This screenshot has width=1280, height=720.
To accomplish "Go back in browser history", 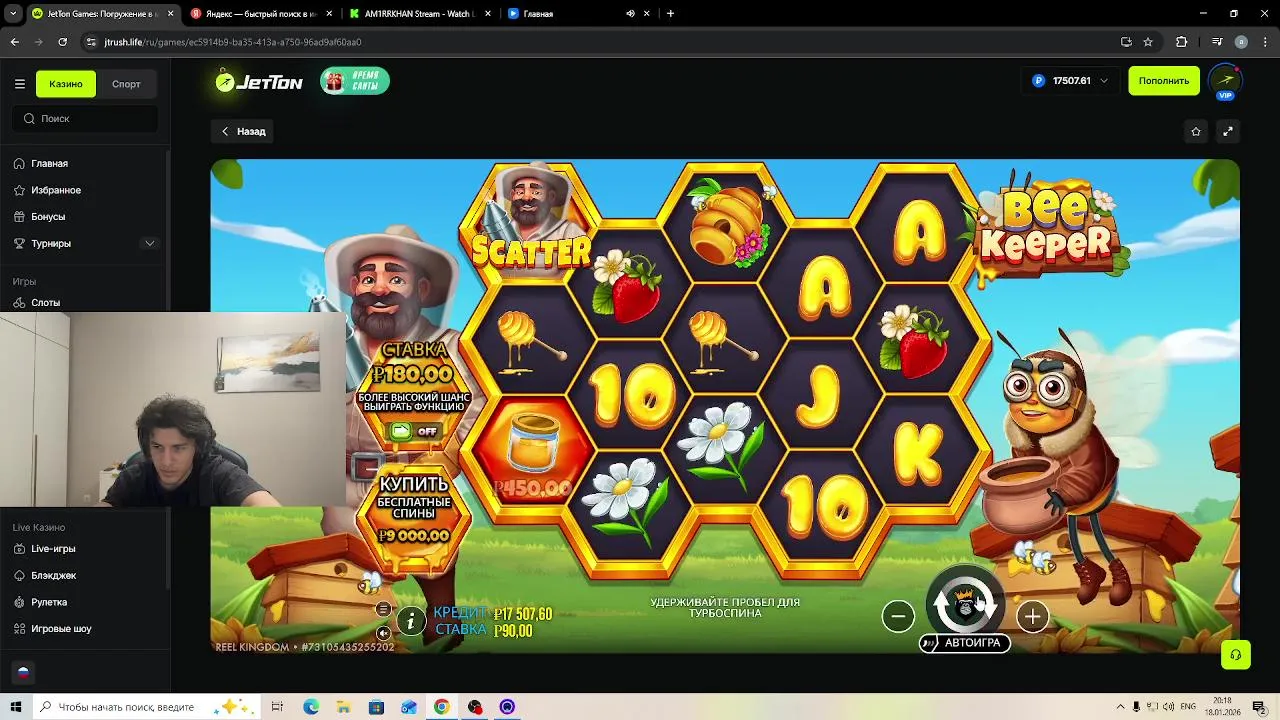I will click(x=14, y=42).
